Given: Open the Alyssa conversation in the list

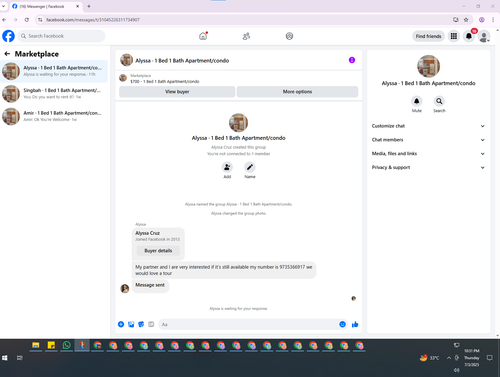Looking at the screenshot, I should (x=54, y=71).
